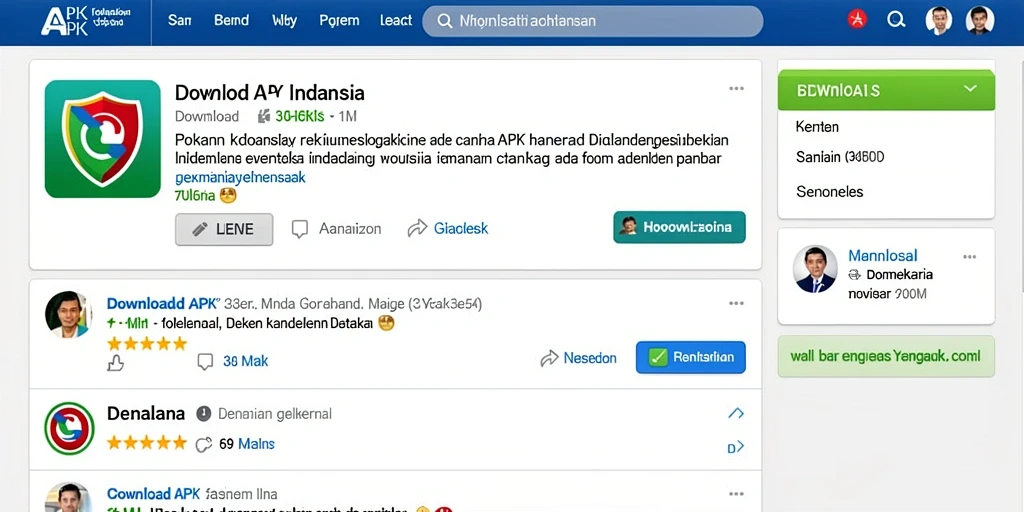Click the five-star rating on Denalana row
1024x512 pixels.
click(147, 443)
